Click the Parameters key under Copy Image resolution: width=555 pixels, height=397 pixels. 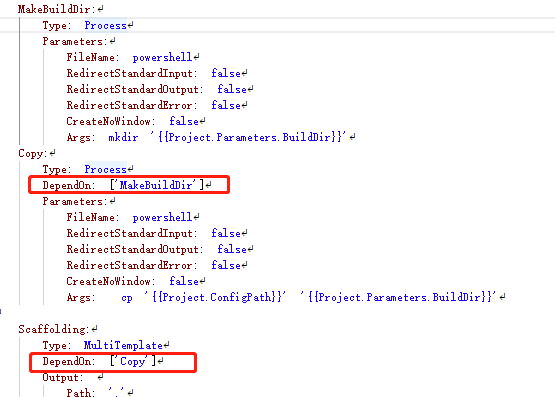coord(74,201)
